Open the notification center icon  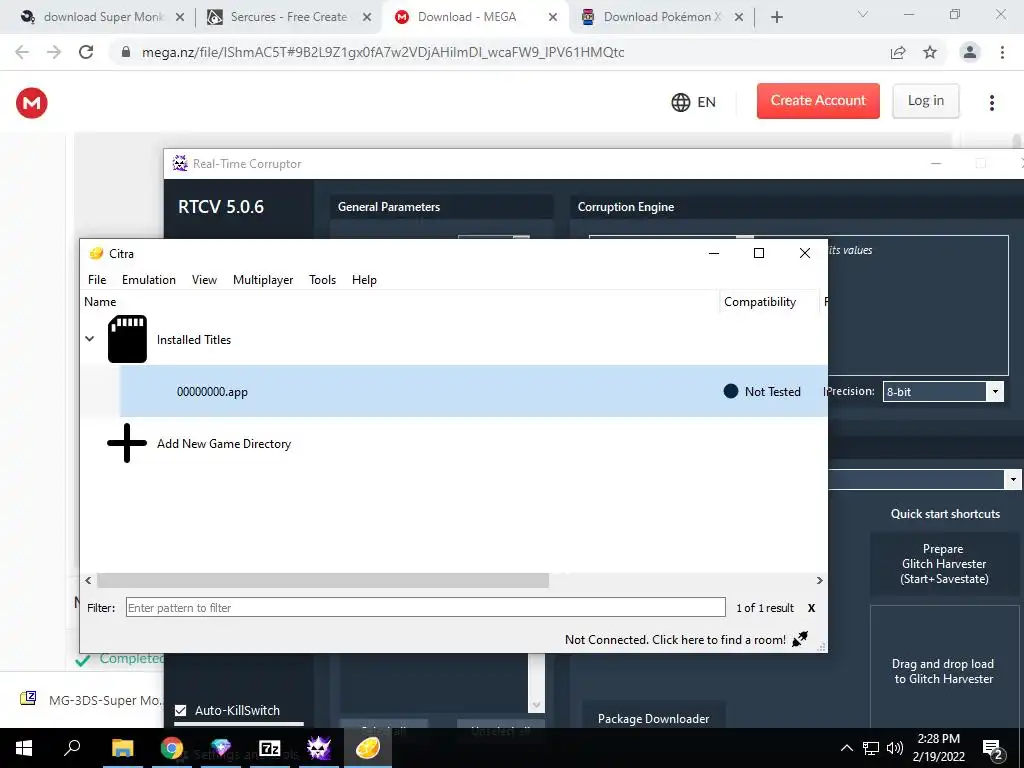tap(992, 748)
